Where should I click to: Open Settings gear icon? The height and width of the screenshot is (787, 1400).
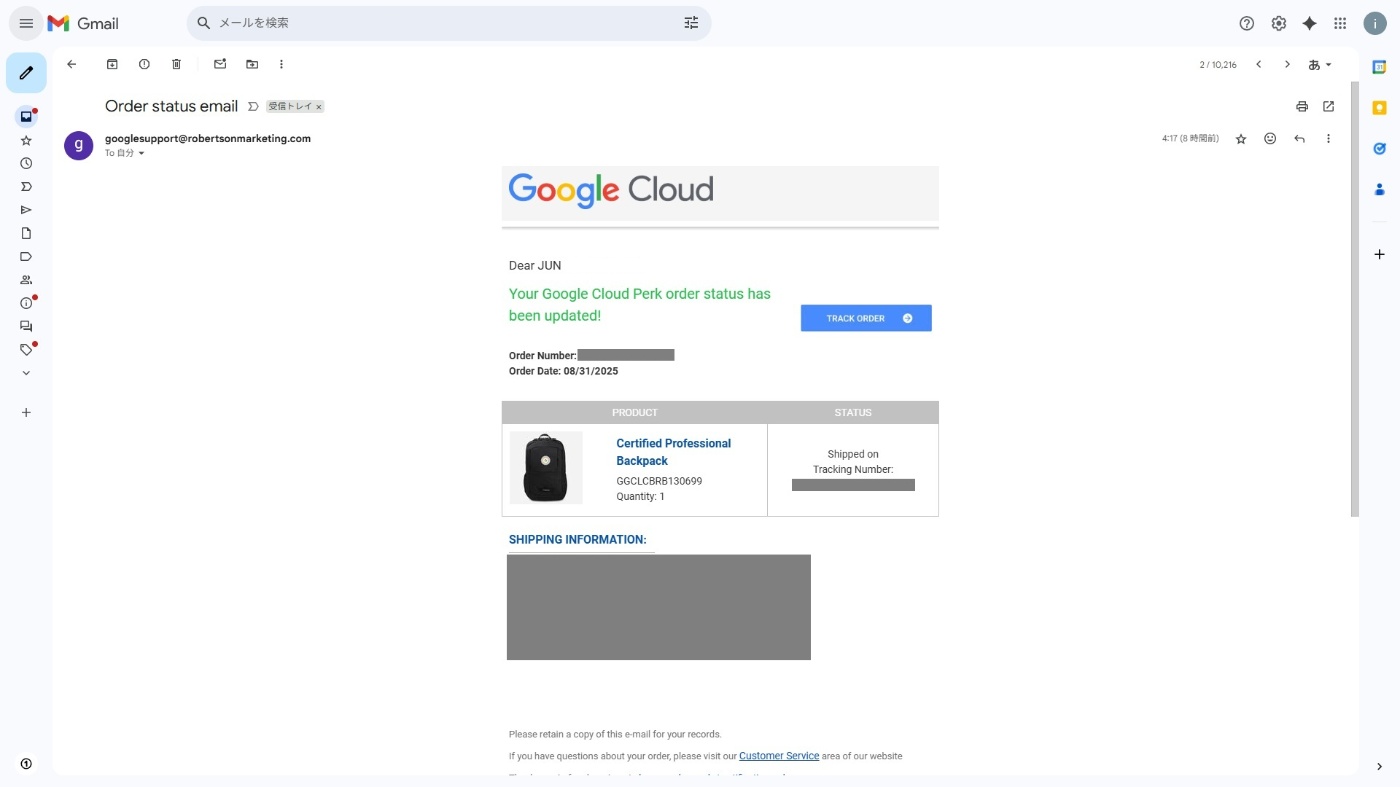point(1278,23)
